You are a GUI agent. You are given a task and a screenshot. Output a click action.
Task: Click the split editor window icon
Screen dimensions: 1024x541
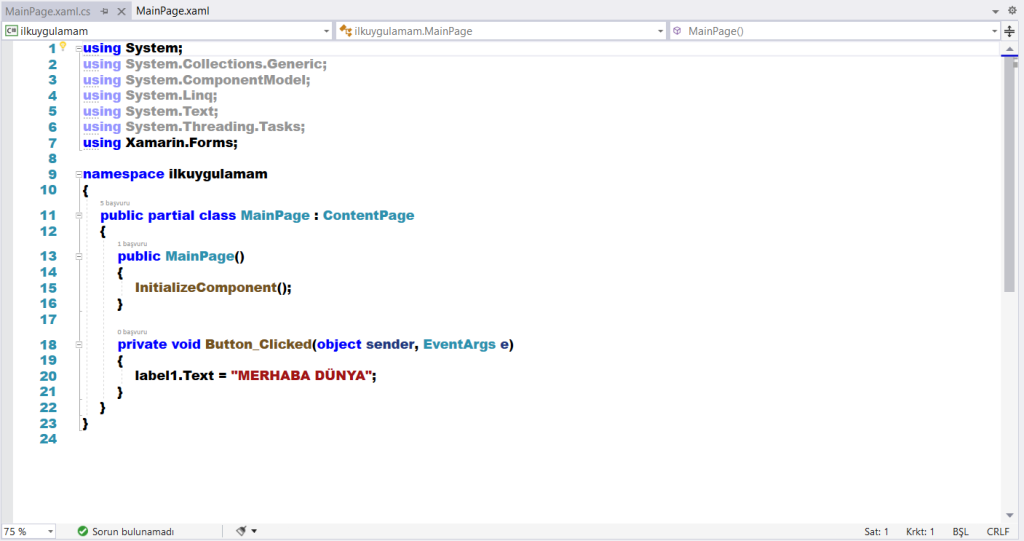click(x=1009, y=31)
